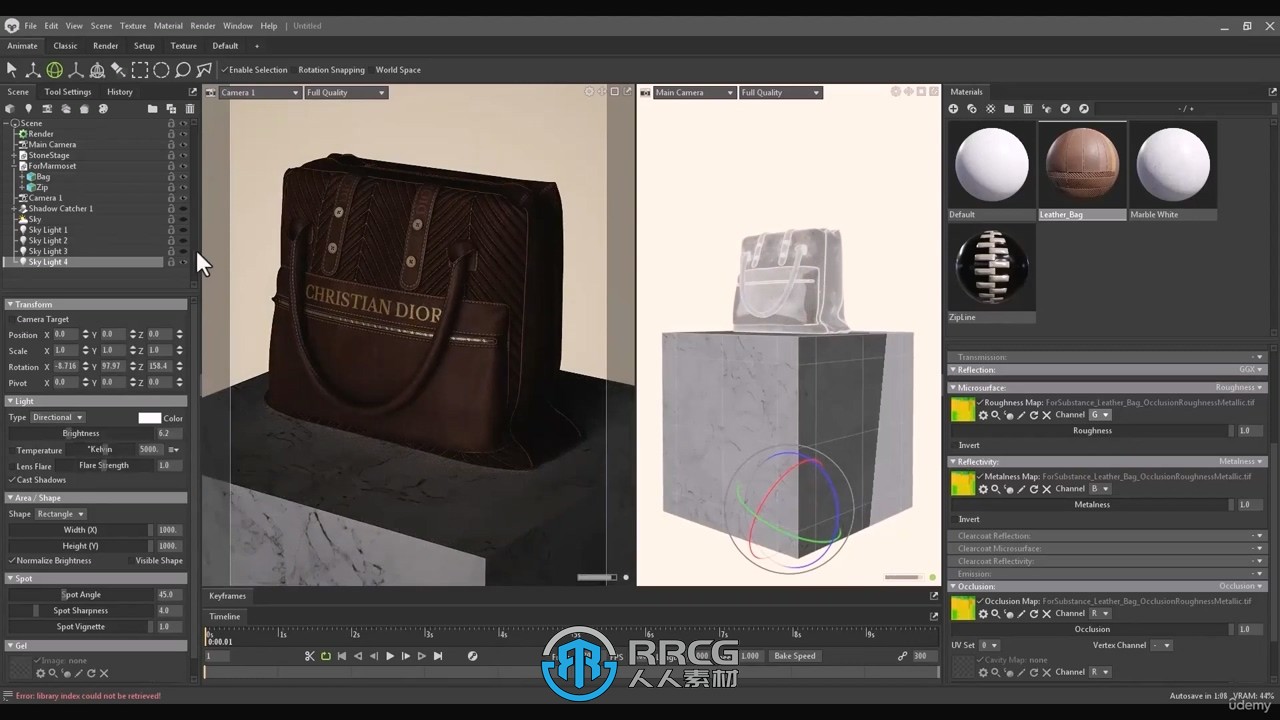Reload the Occlusion Map texture
Image resolution: width=1280 pixels, height=720 pixels.
click(x=1033, y=613)
